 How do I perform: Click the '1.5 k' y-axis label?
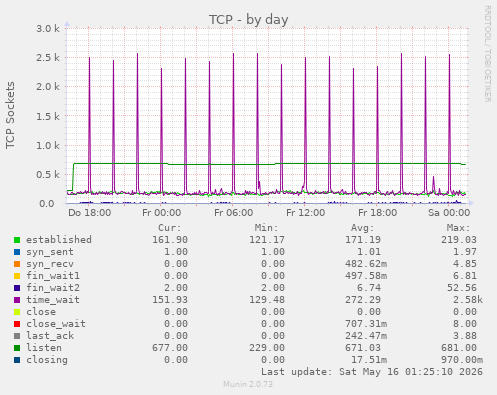pos(48,116)
